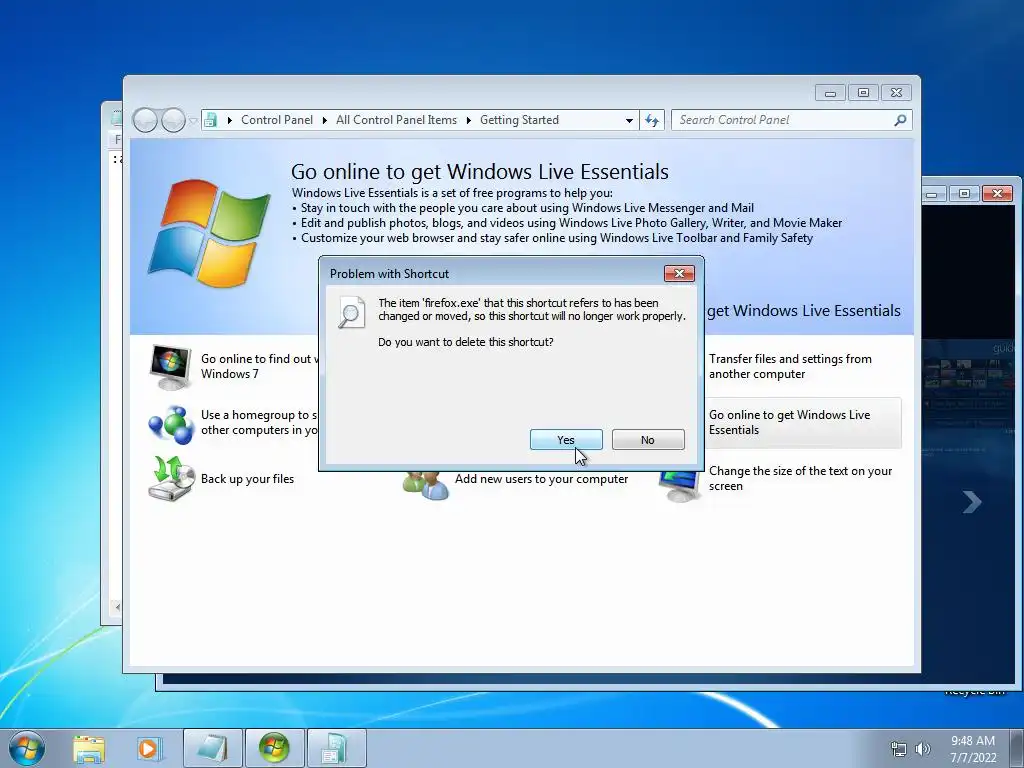
Task: Minimize the dark background window on the right
Action: pyautogui.click(x=933, y=193)
